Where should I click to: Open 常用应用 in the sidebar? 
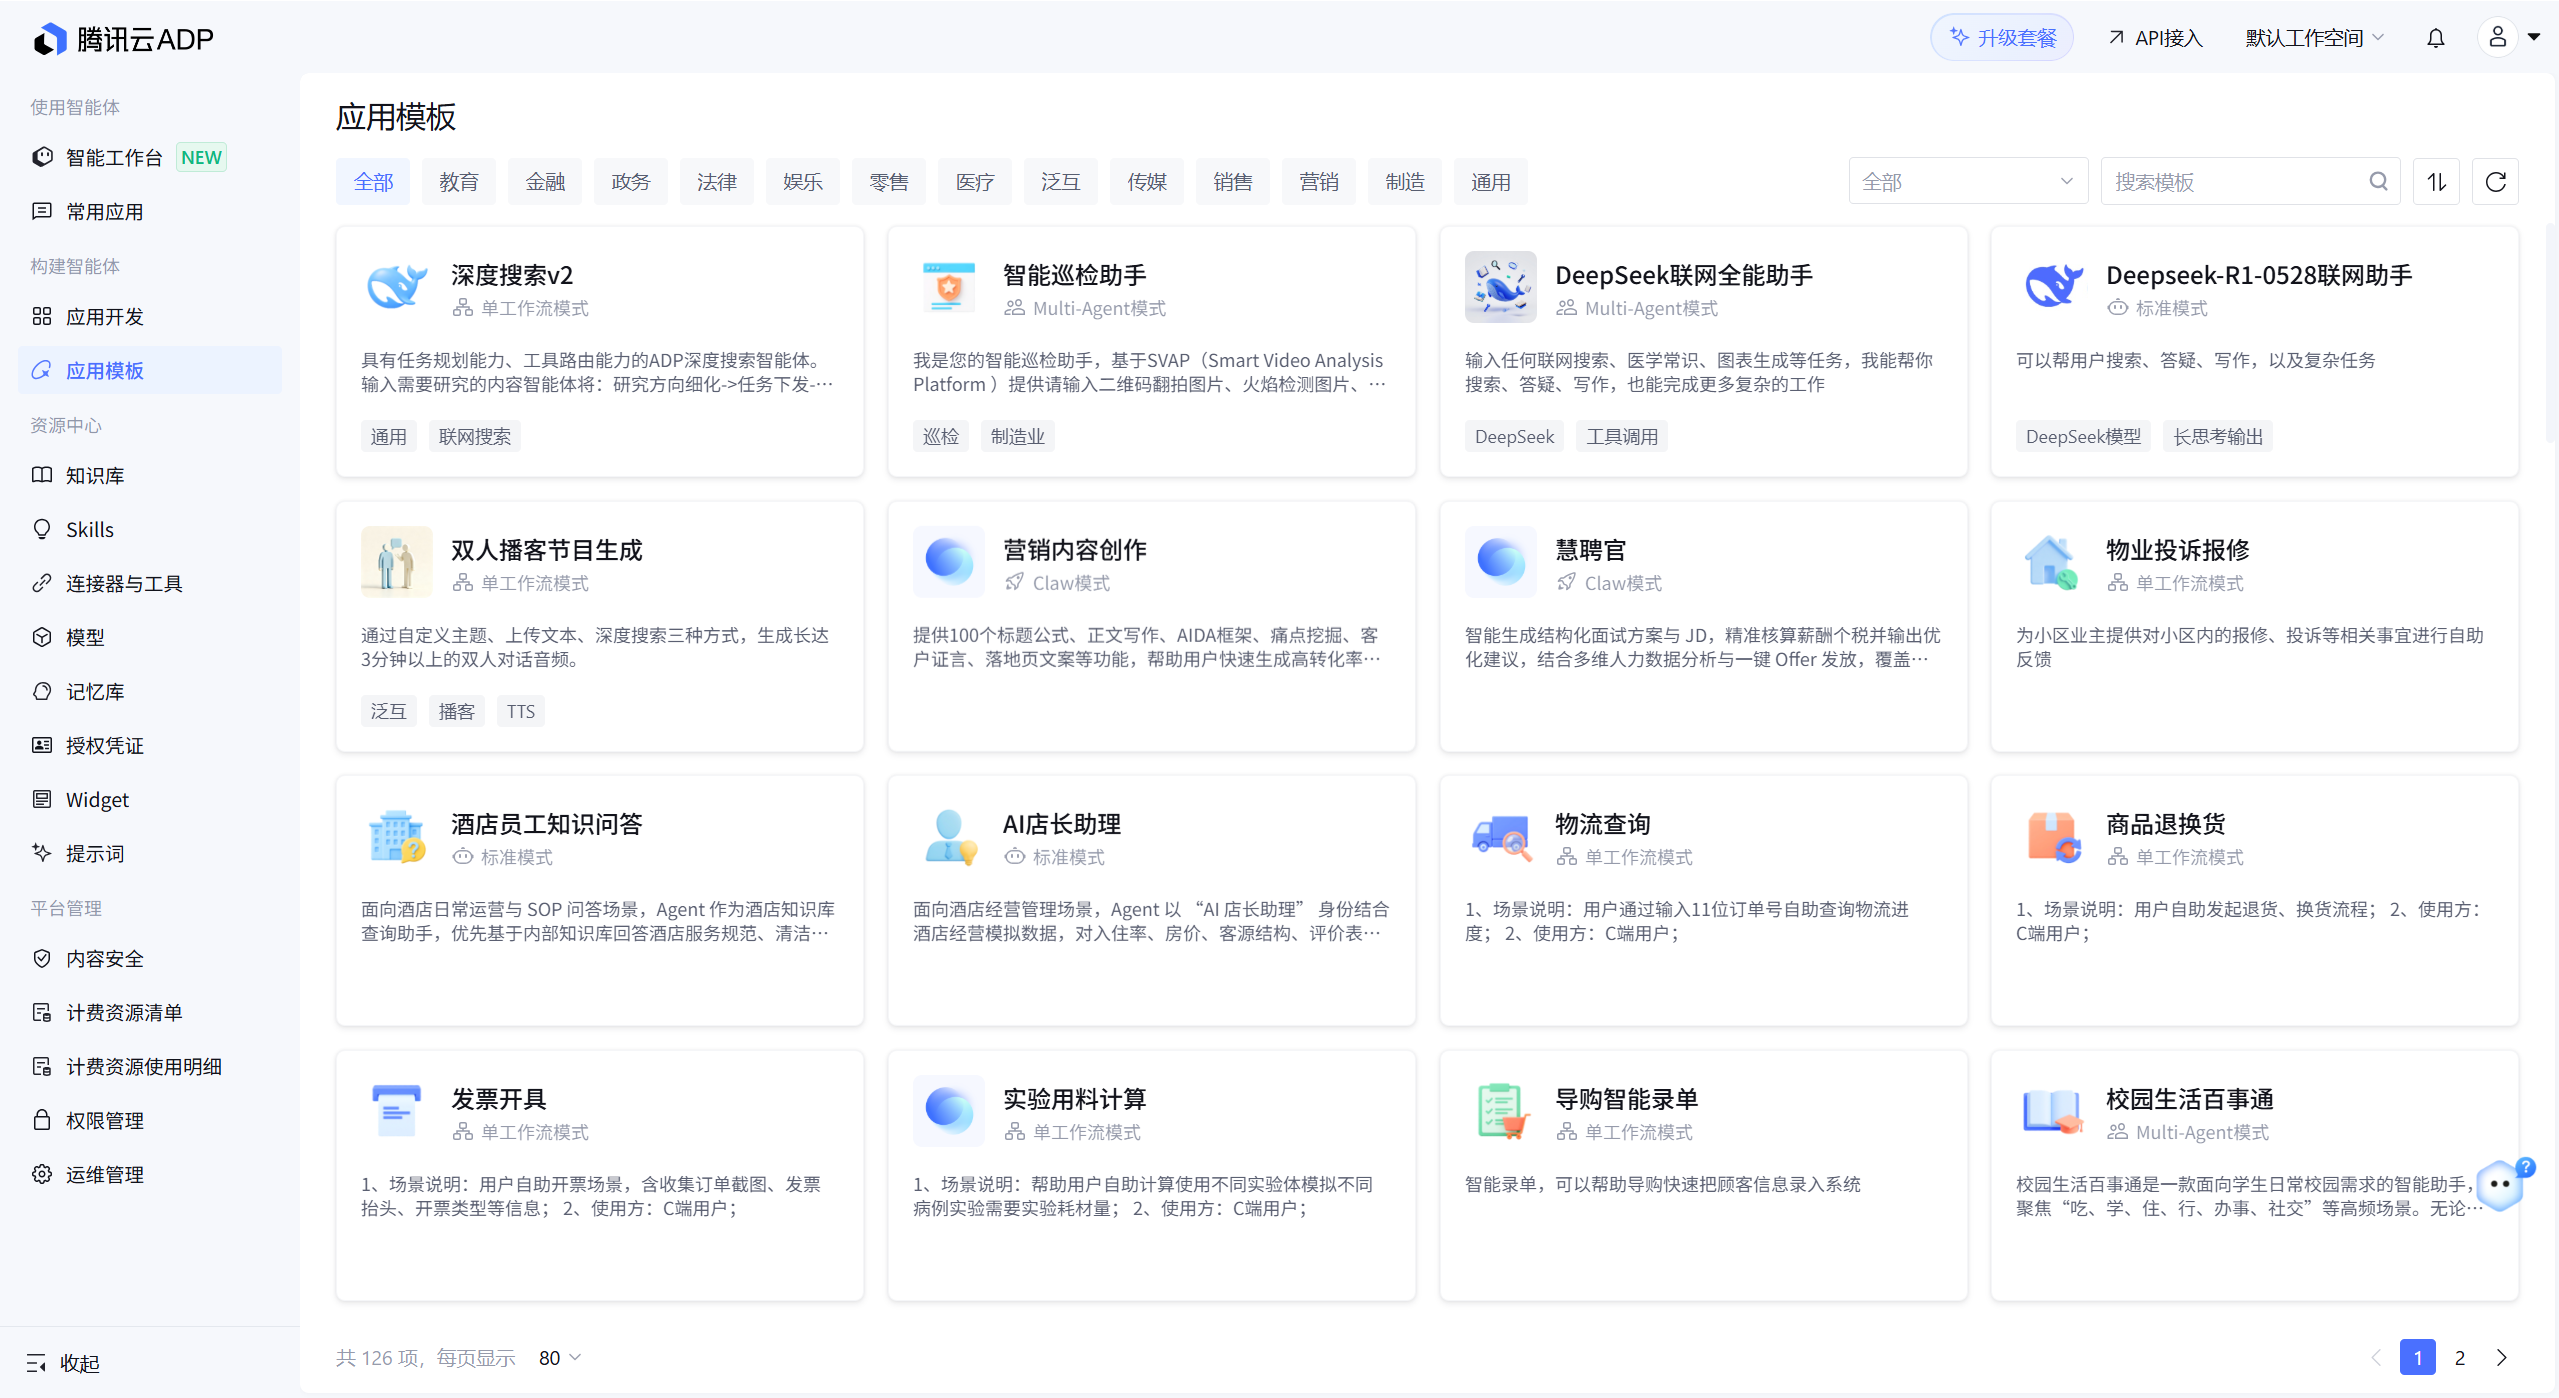150,211
